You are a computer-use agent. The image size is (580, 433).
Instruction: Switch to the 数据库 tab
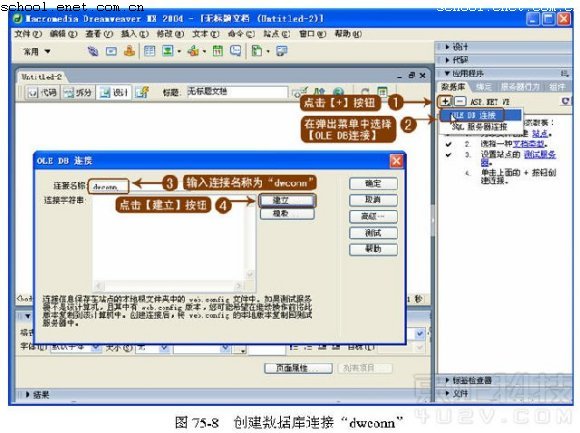pos(453,87)
